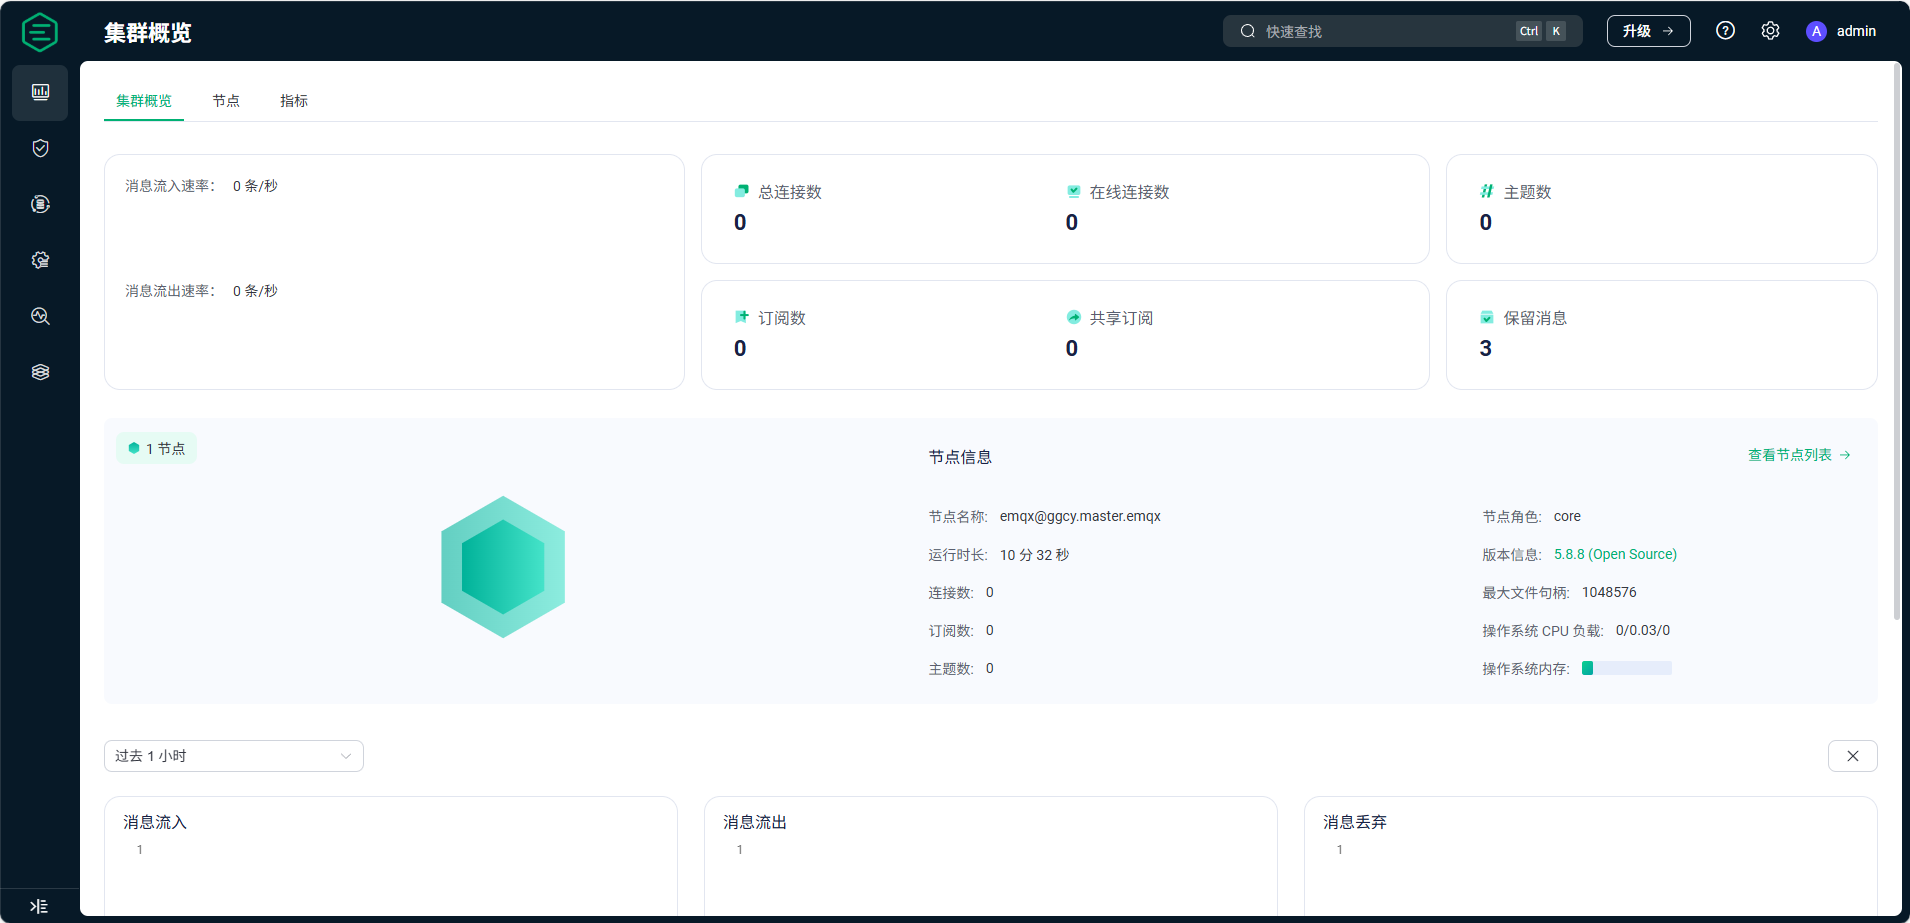
Task: Click the 节点信息 heading
Action: pyautogui.click(x=960, y=457)
